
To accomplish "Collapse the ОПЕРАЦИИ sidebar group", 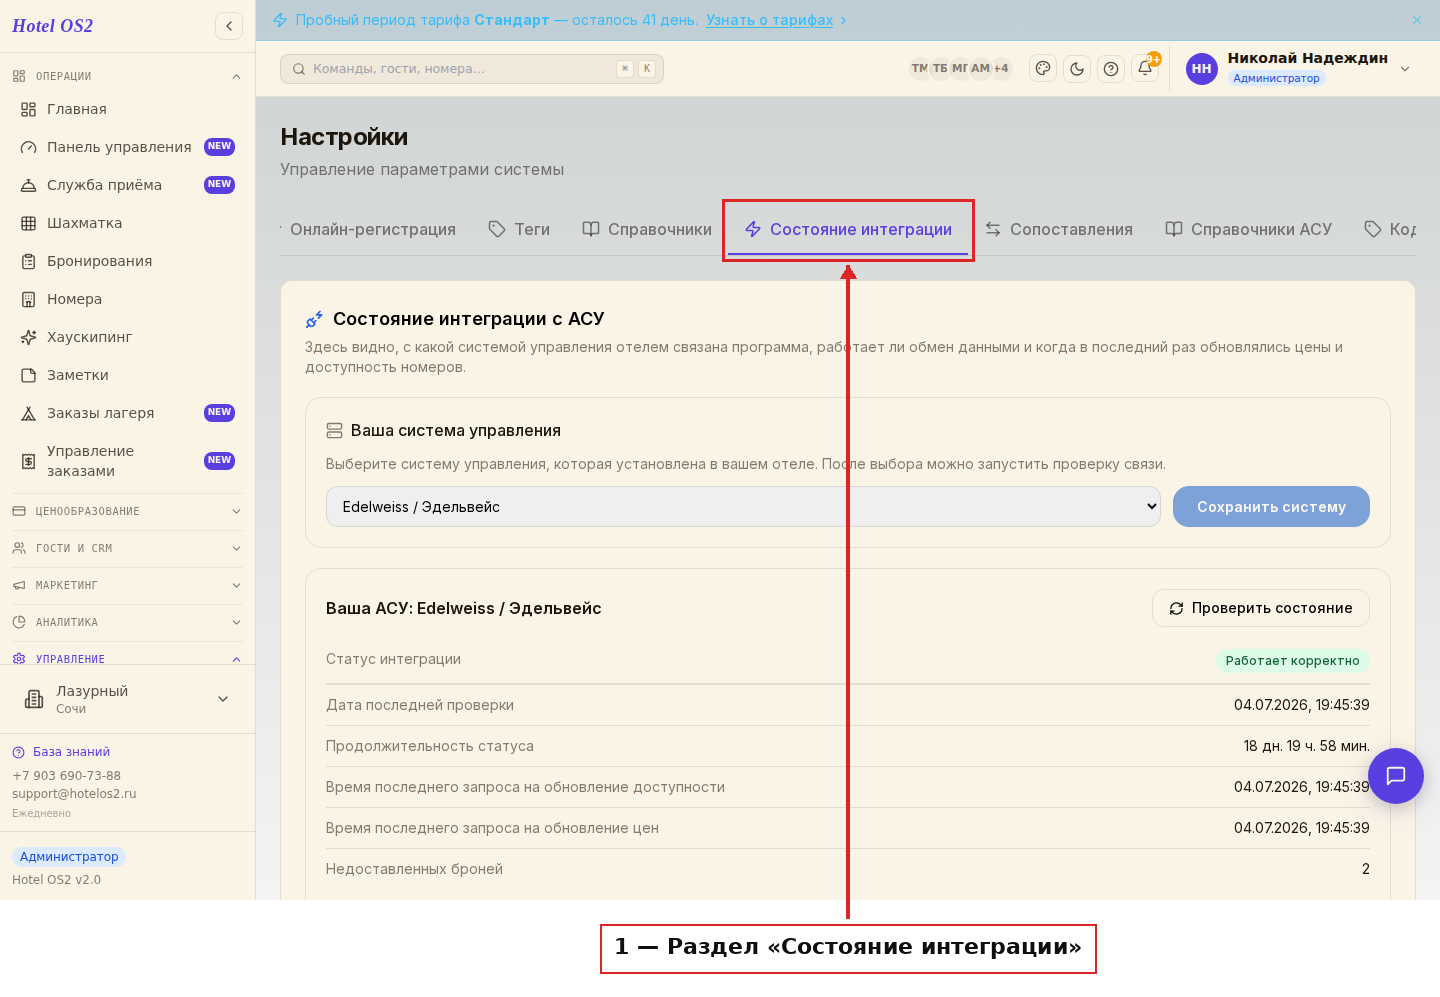I will click(127, 76).
